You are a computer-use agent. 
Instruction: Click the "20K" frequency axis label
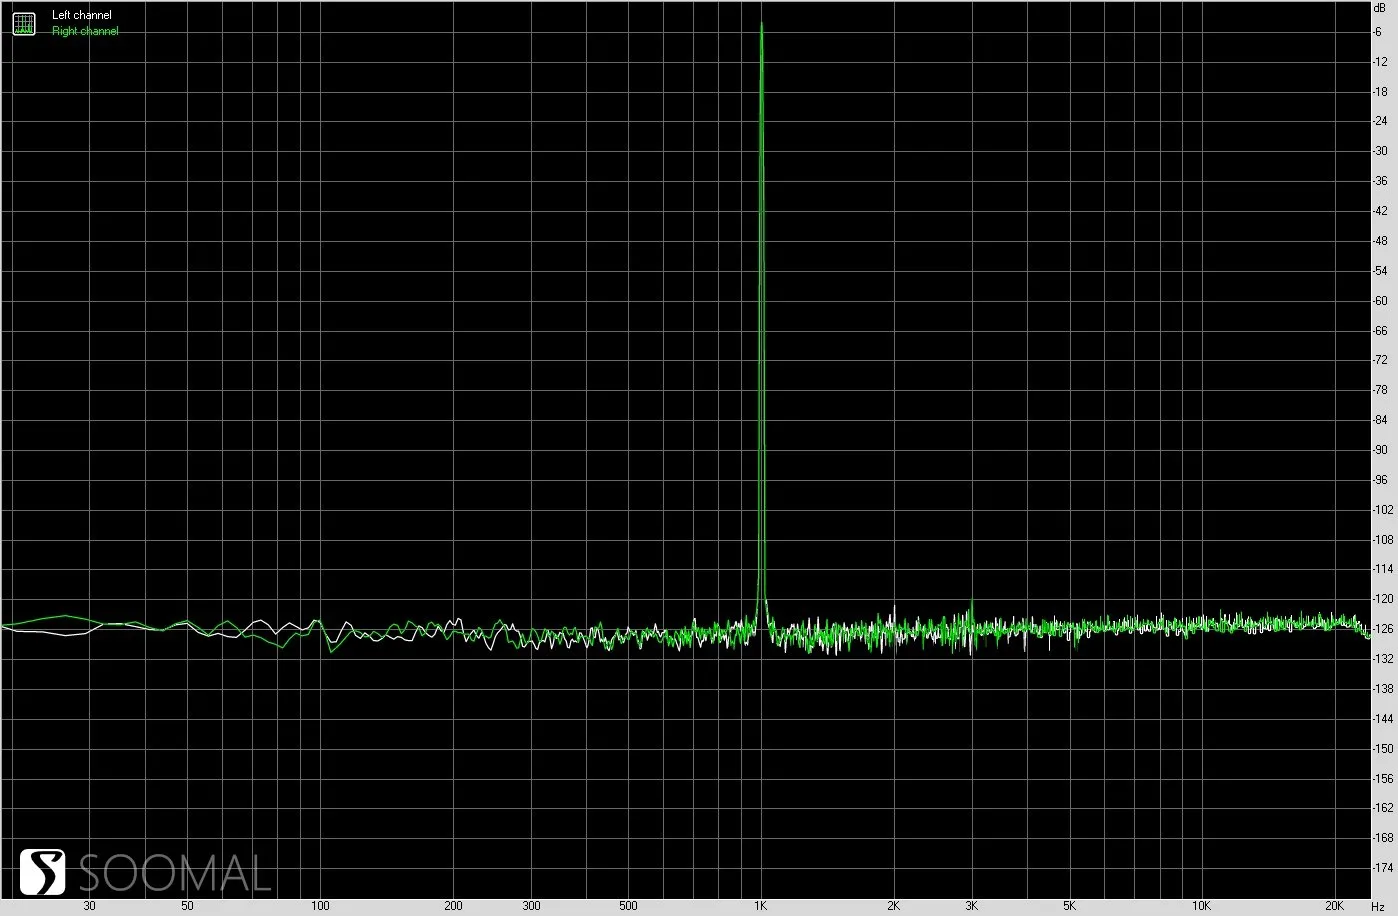(1334, 906)
